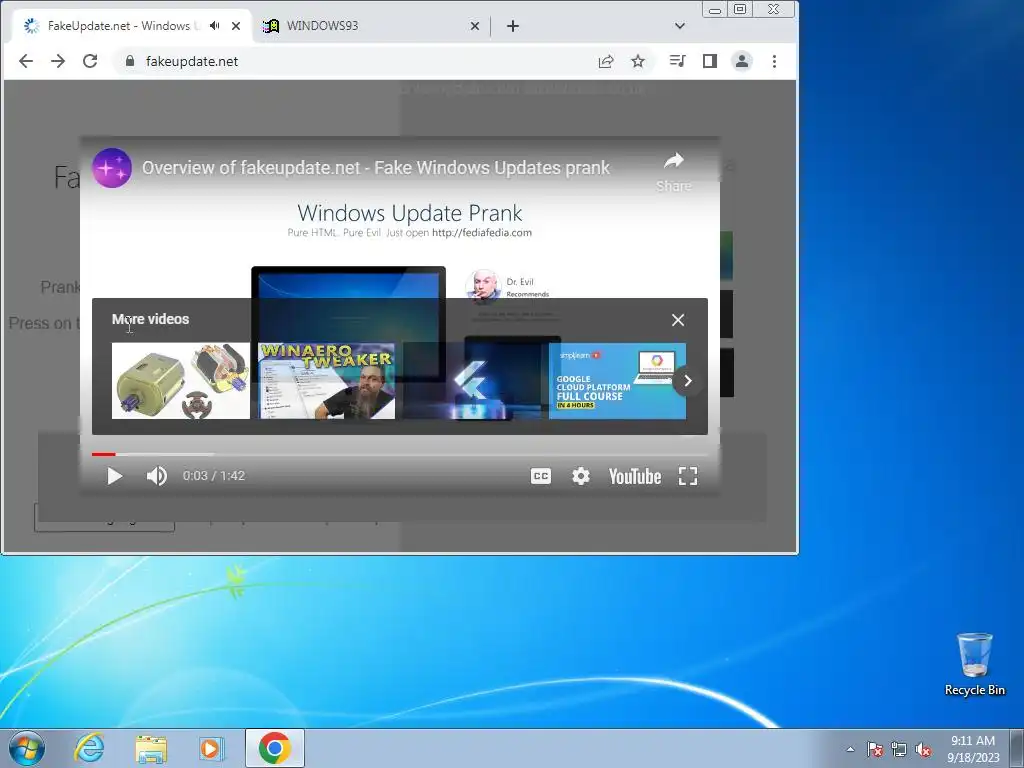Toggle Chrome side panel
The width and height of the screenshot is (1024, 768).
coord(710,61)
